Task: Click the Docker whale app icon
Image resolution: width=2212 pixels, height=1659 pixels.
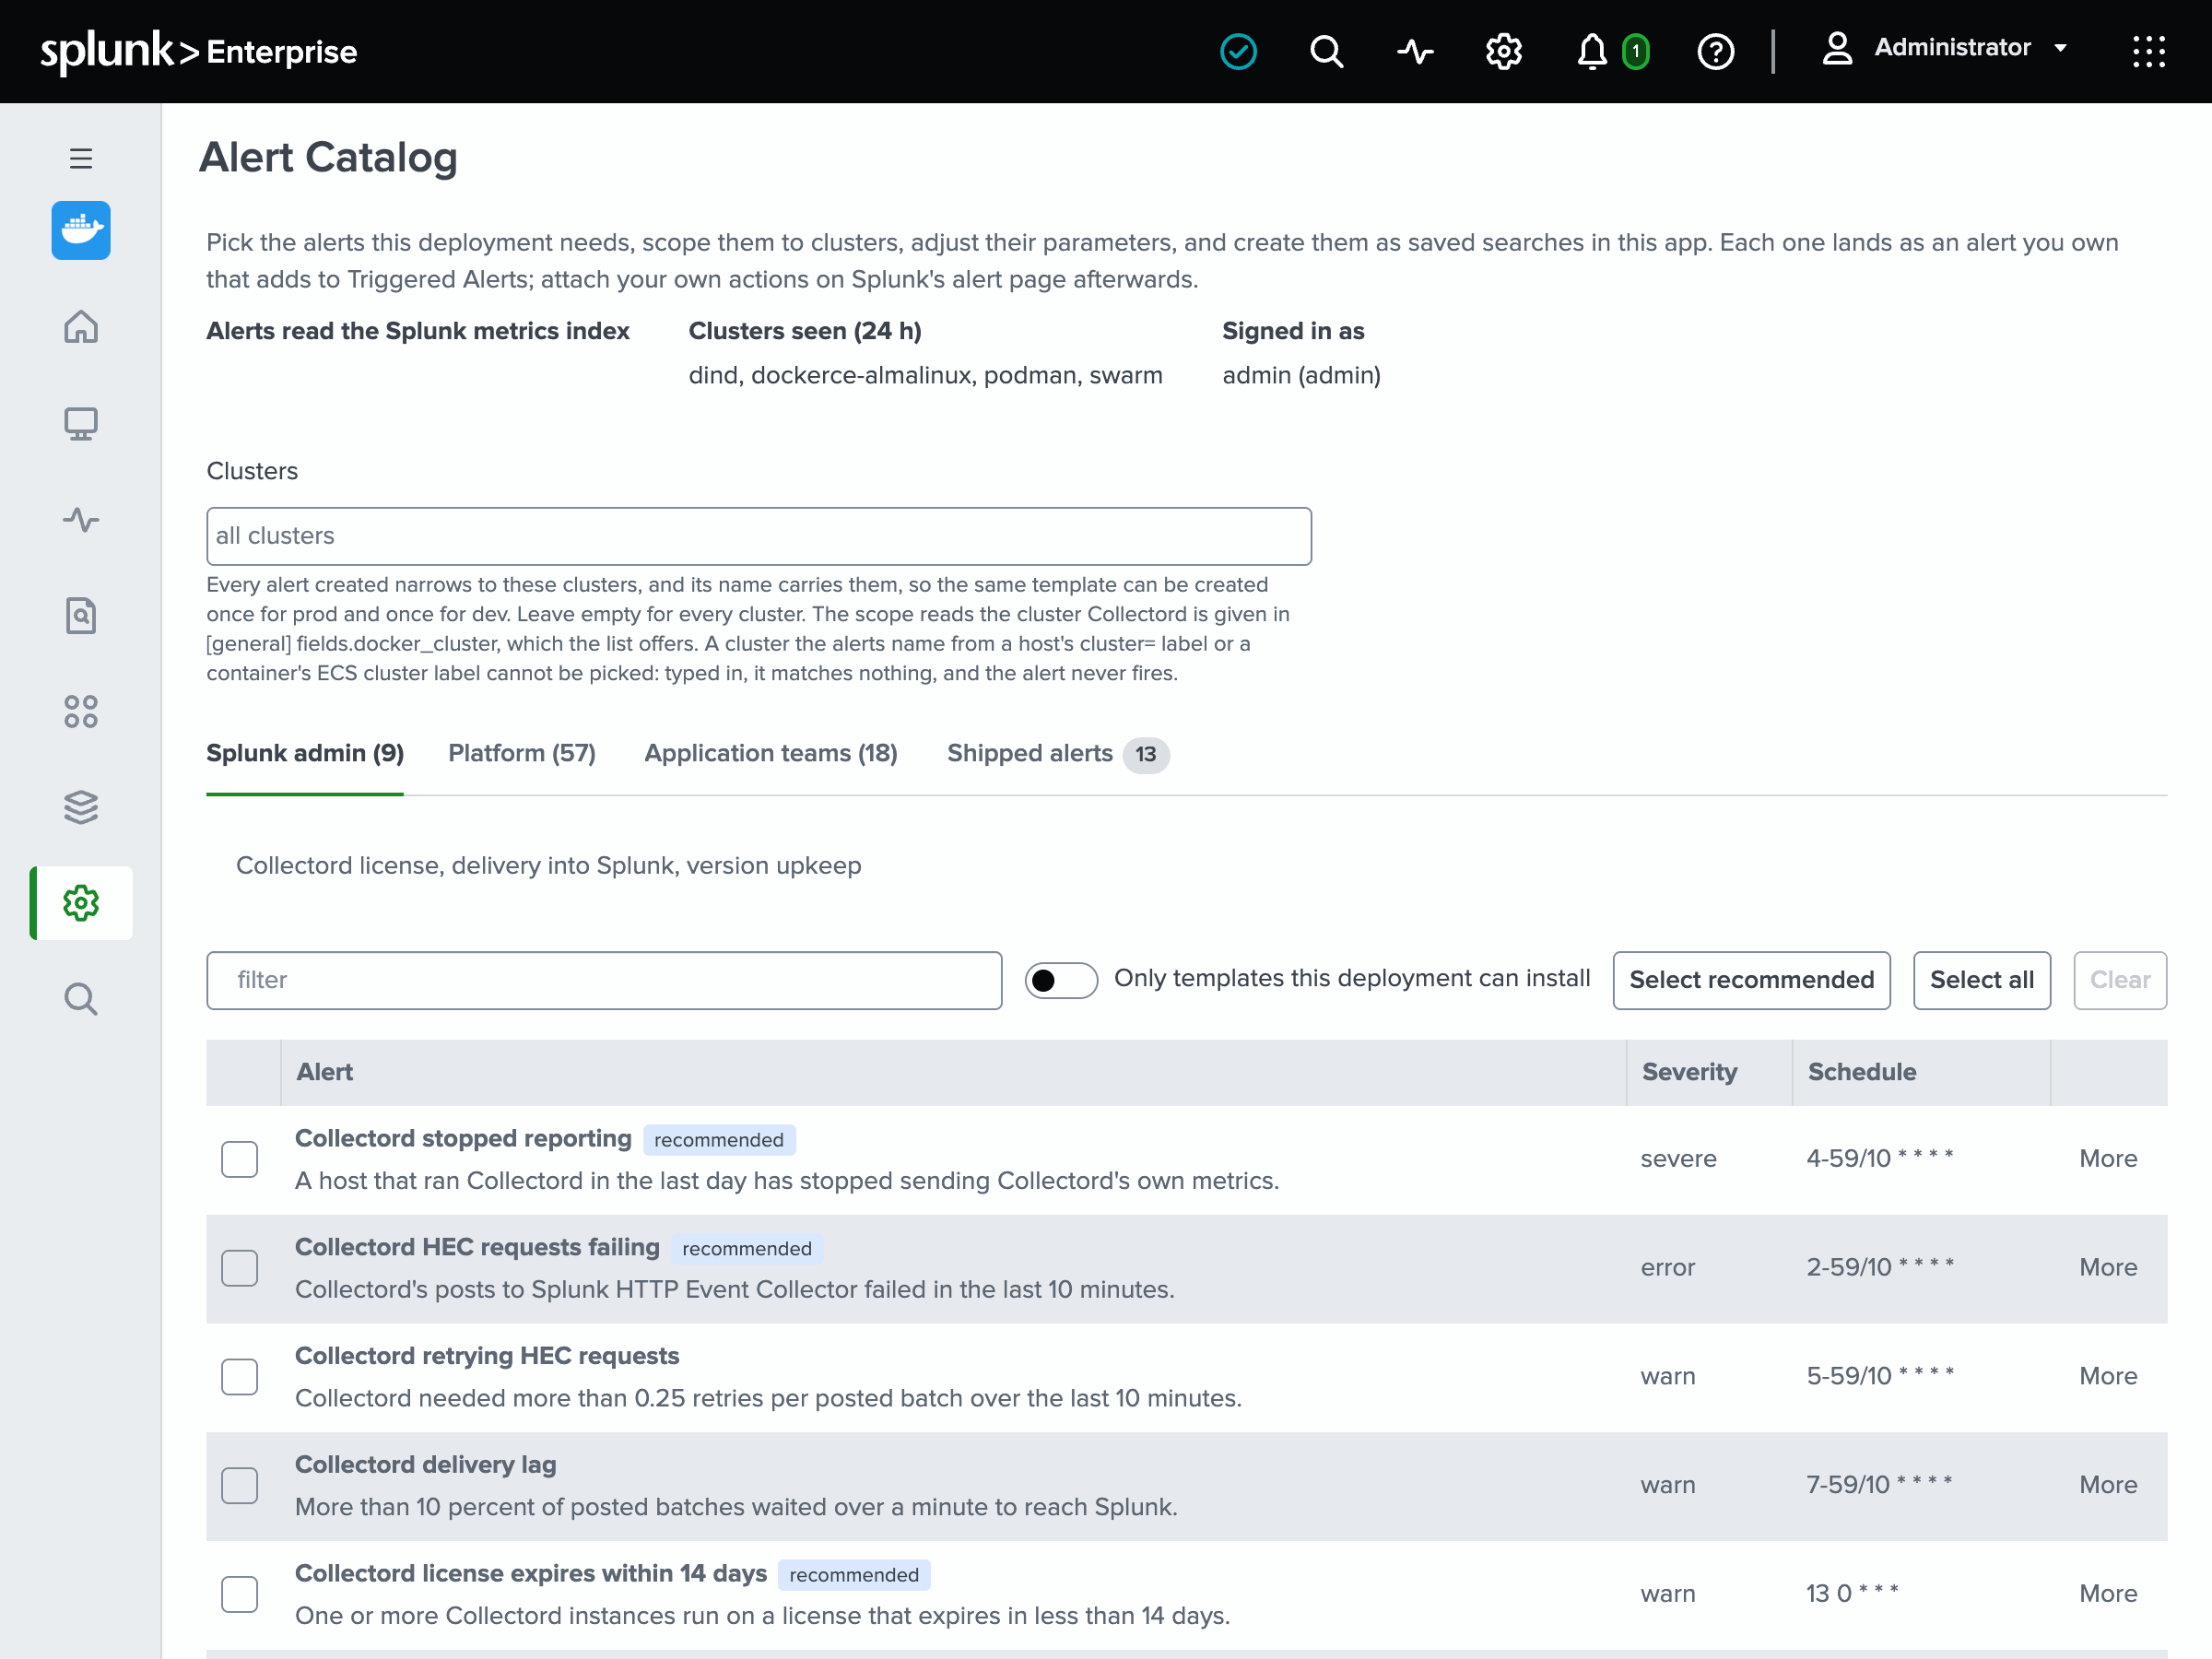Action: (x=81, y=230)
